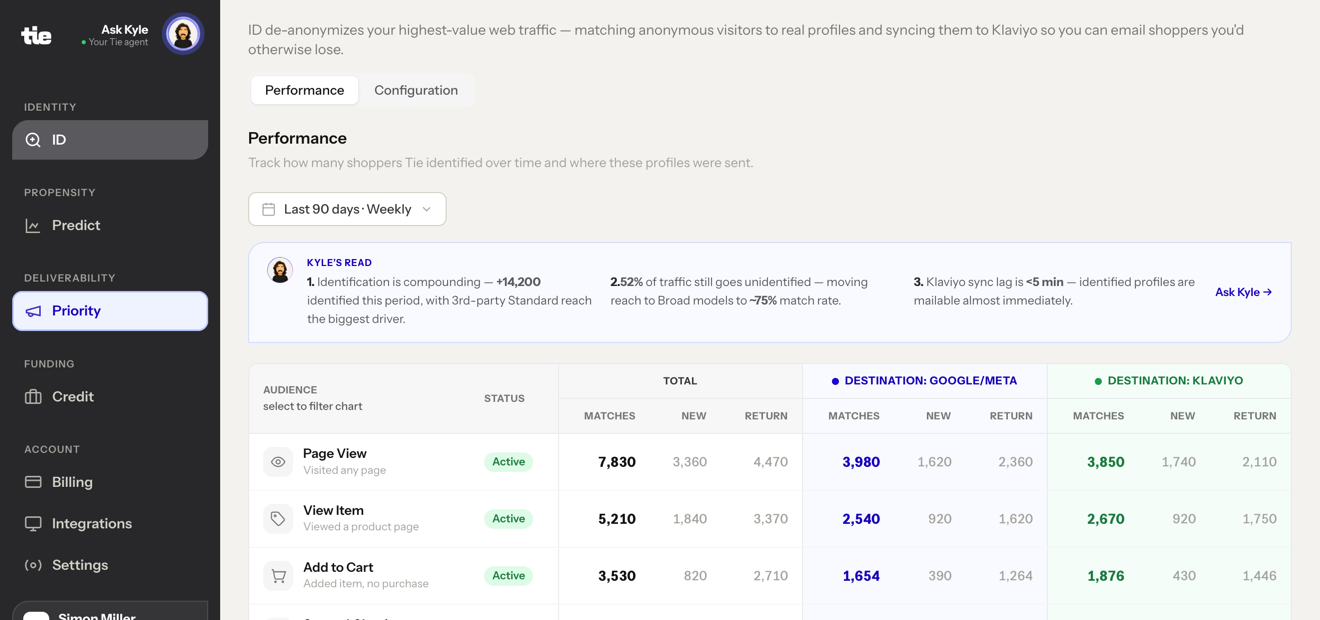Click the ID magnifier icon

coord(33,140)
